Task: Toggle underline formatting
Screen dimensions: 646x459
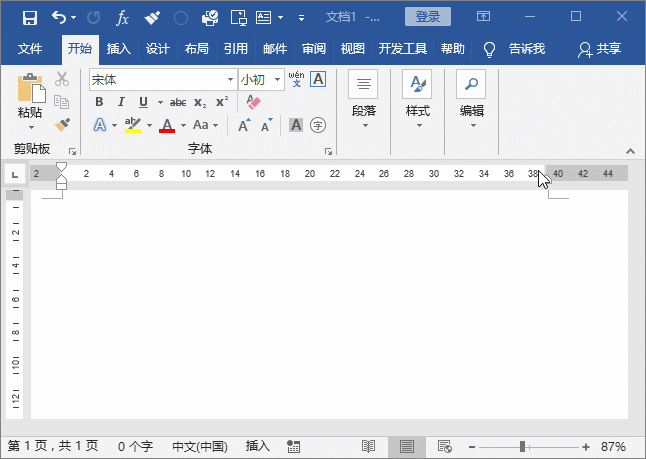Action: click(x=143, y=102)
